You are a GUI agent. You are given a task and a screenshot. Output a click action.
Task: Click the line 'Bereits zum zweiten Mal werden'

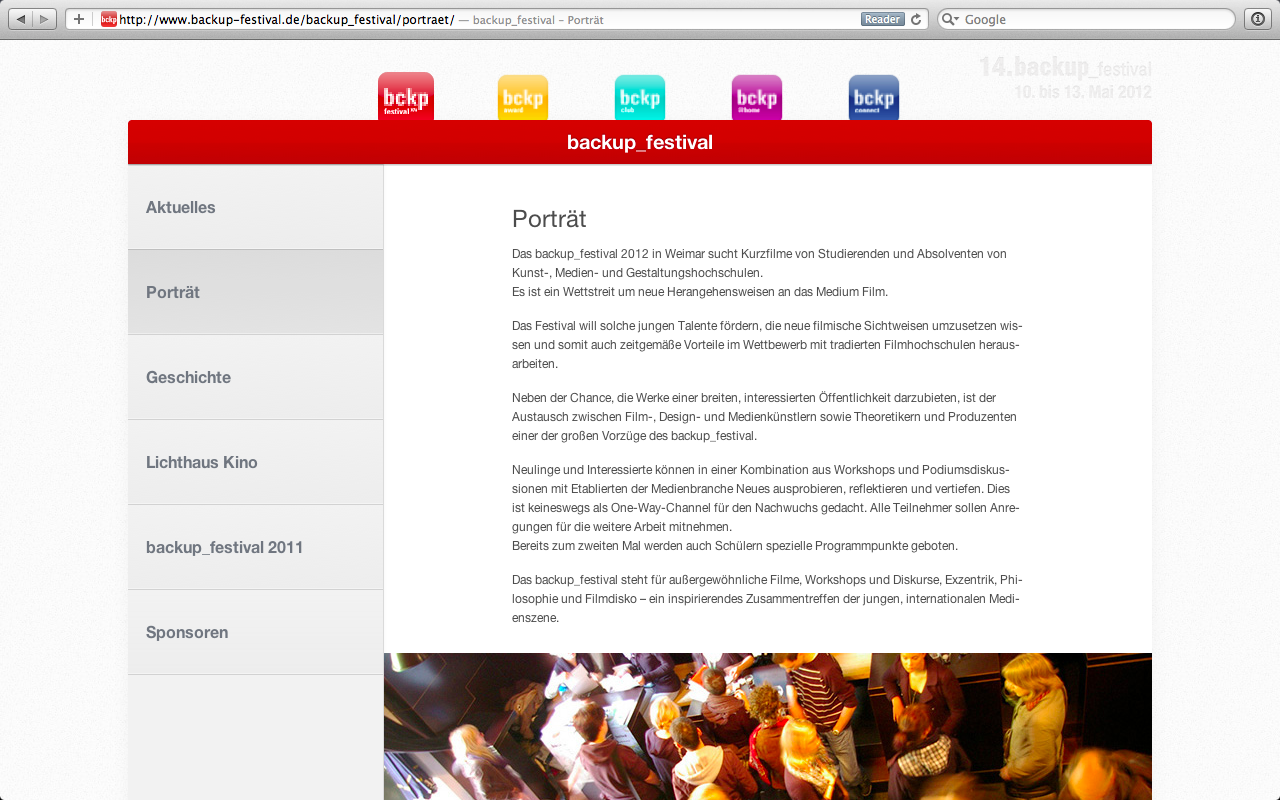pos(735,546)
